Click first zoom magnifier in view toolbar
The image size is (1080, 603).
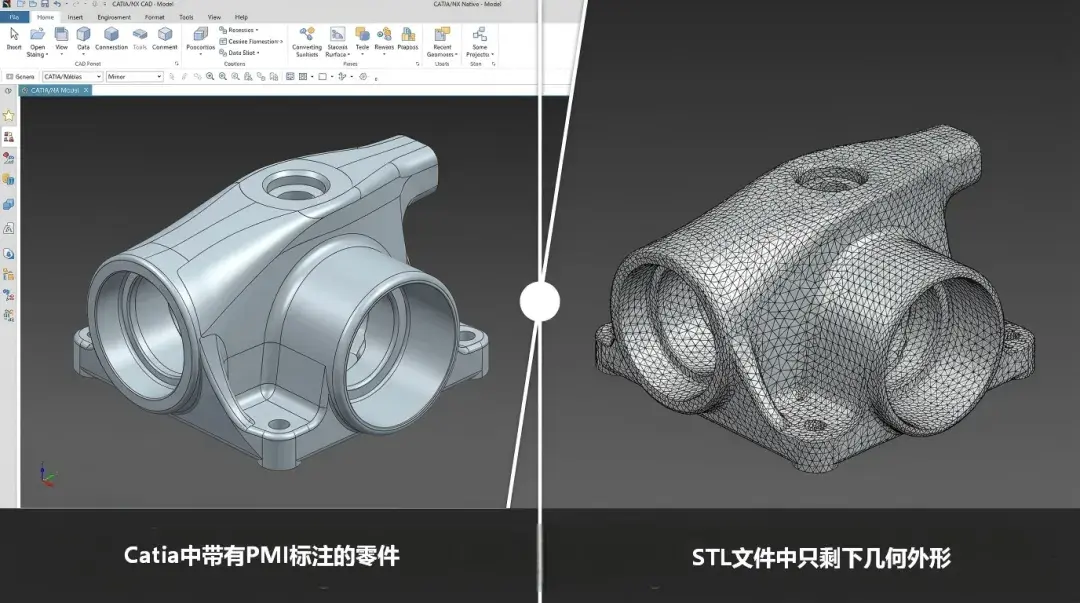[210, 77]
